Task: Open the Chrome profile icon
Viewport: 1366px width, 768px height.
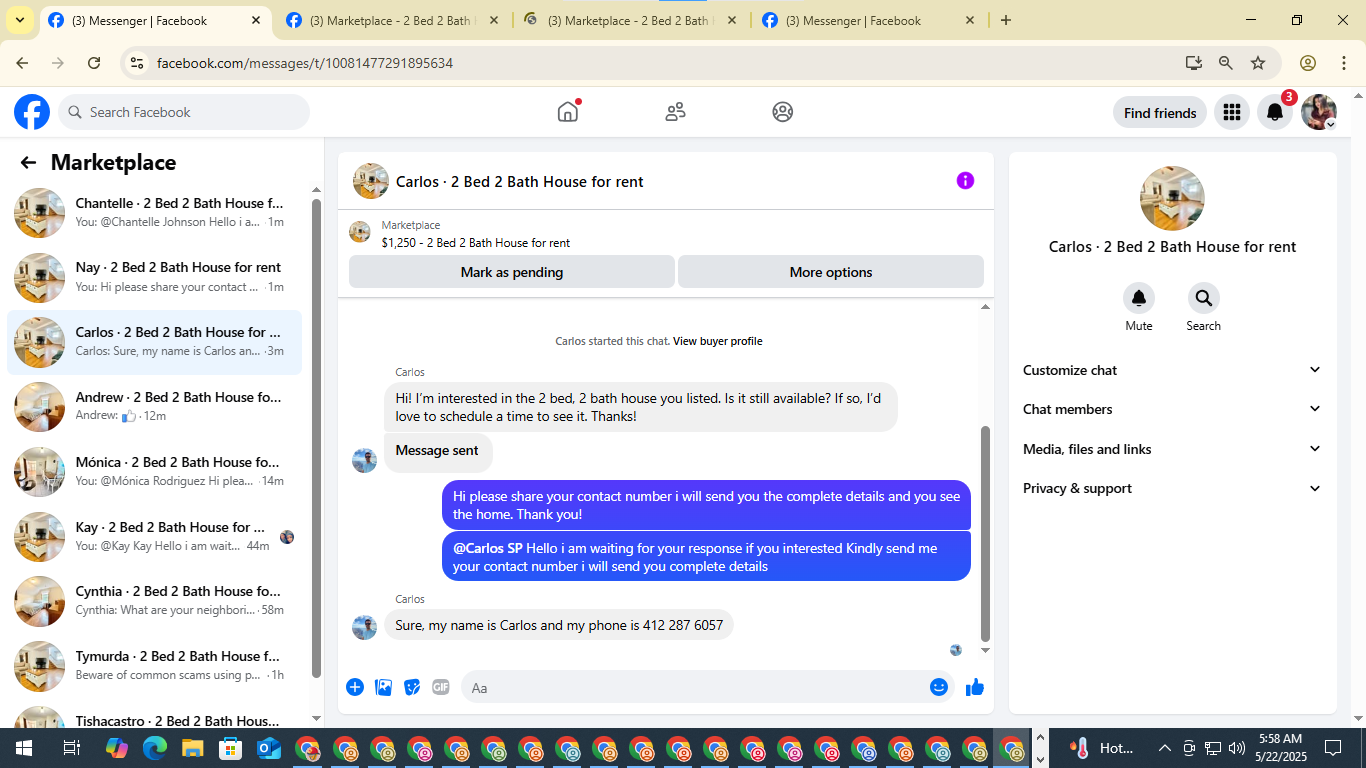Action: [1308, 63]
